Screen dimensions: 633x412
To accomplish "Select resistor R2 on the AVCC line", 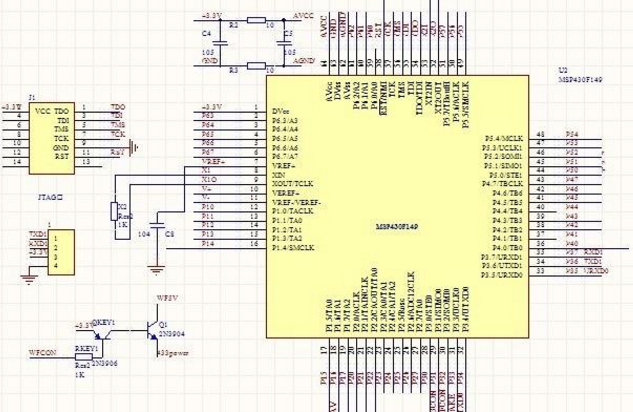I will pos(256,20).
